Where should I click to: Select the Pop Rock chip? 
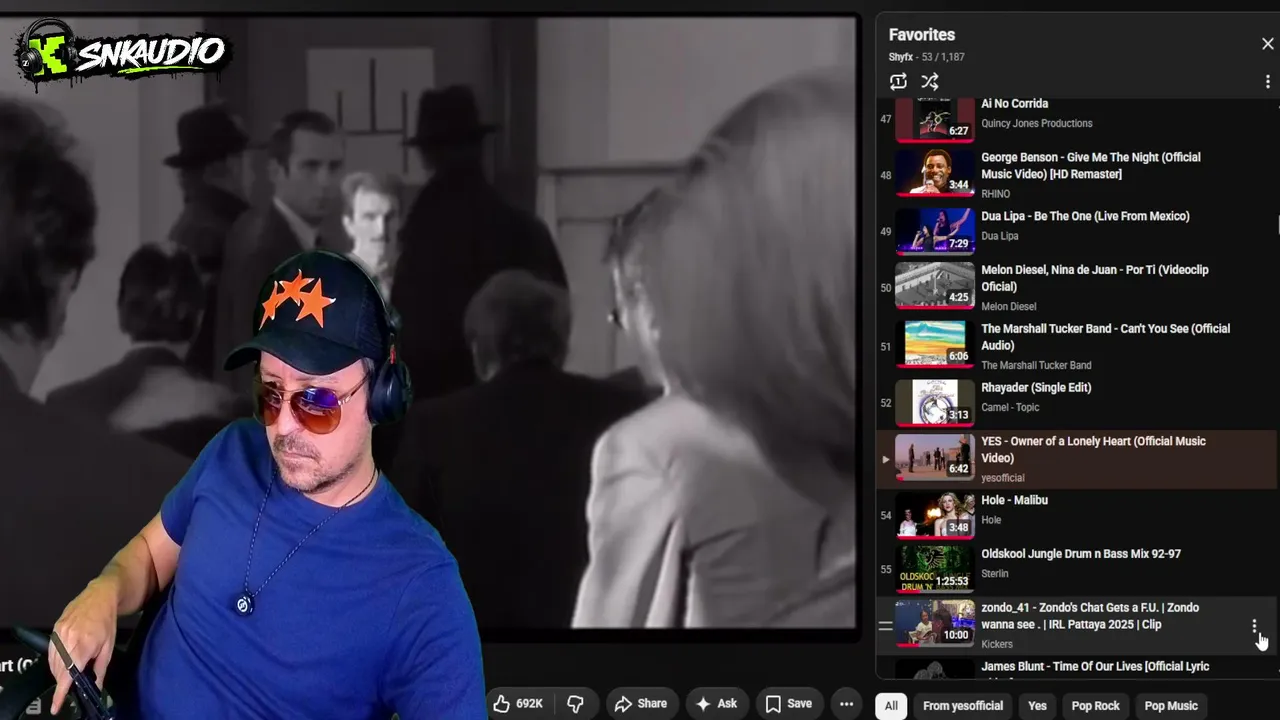tap(1096, 706)
